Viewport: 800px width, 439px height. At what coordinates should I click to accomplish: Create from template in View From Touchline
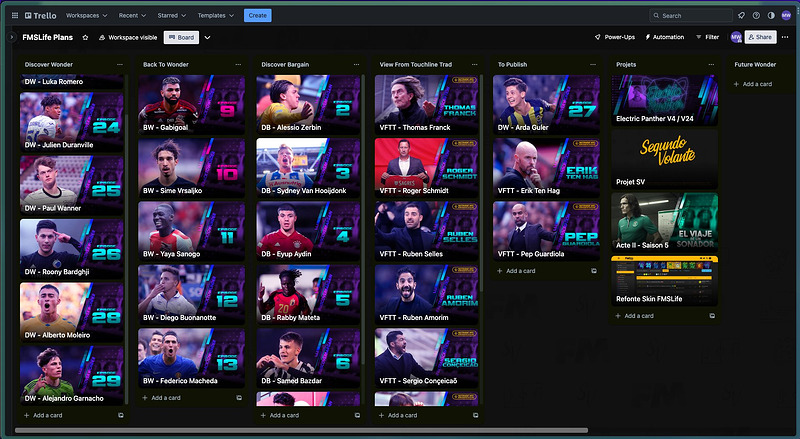click(476, 415)
